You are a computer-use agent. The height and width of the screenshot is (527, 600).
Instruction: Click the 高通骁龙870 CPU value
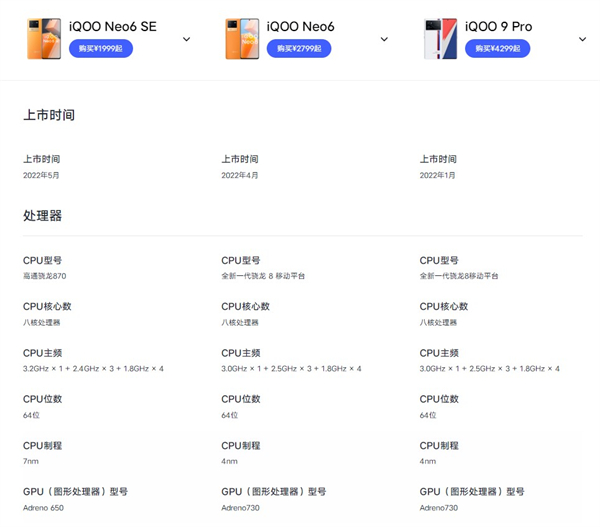point(44,276)
